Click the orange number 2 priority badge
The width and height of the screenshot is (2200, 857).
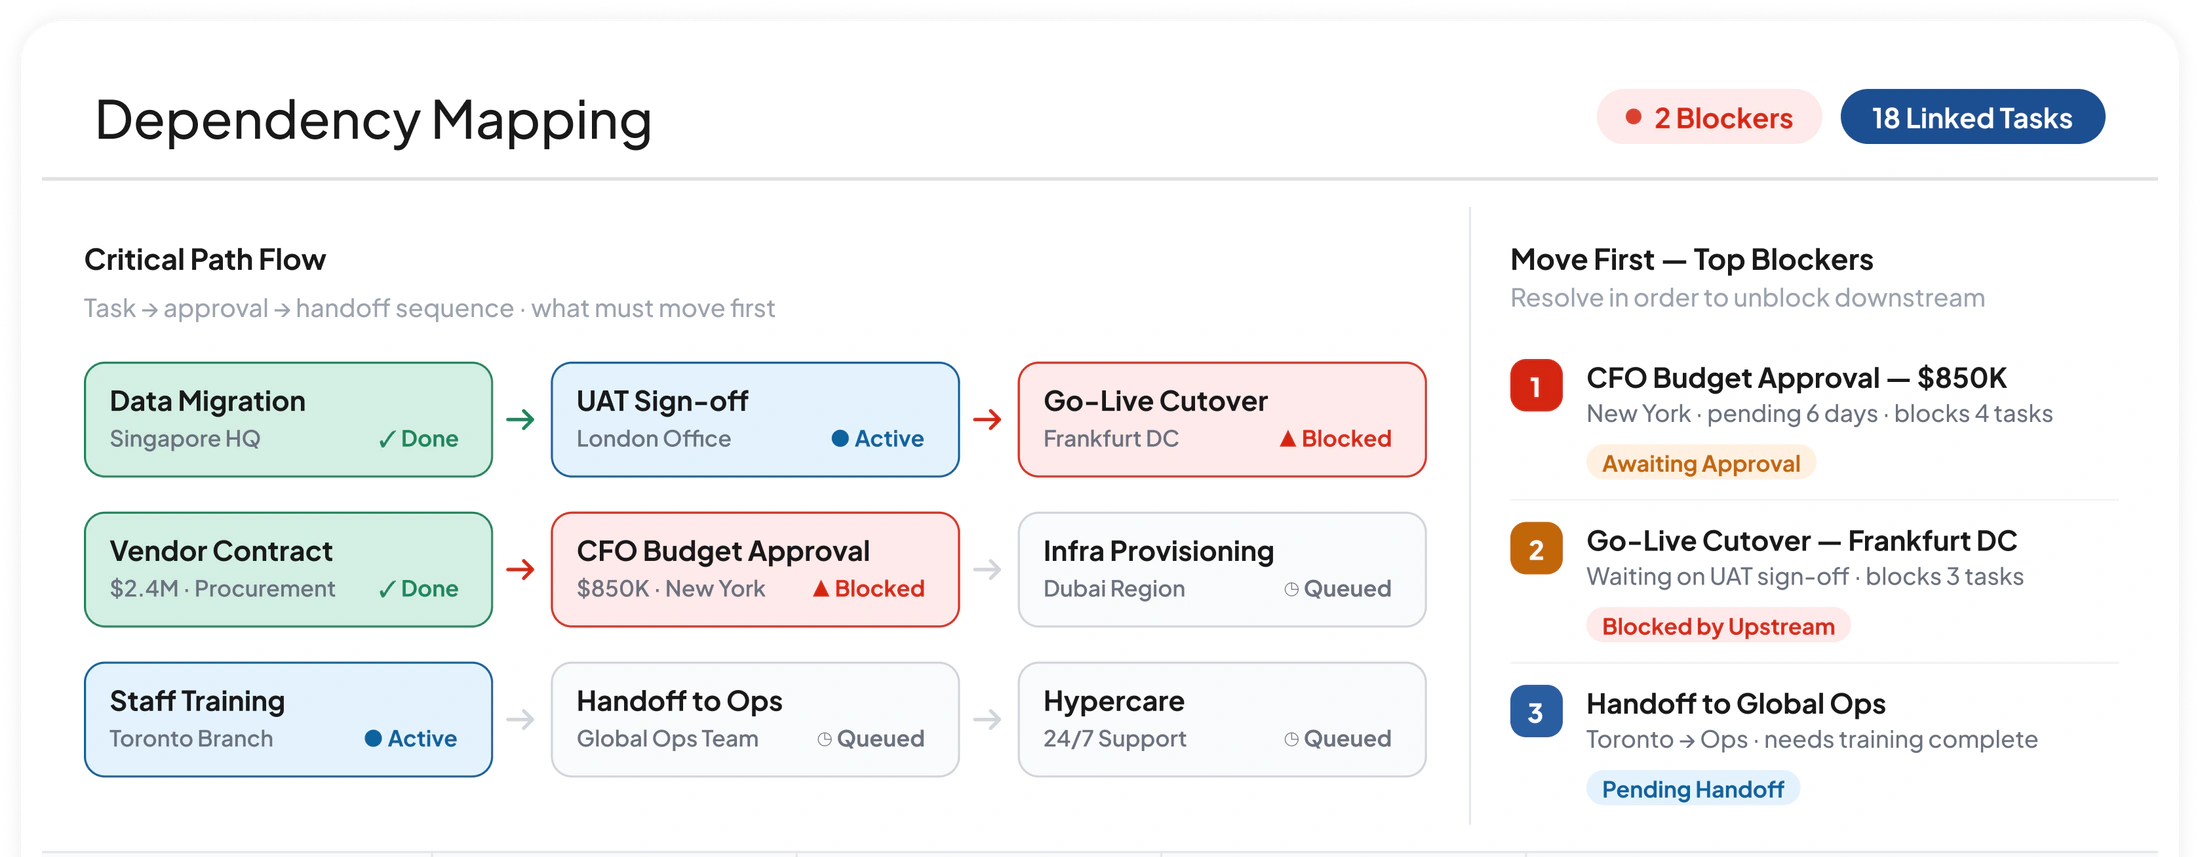pos(1536,549)
